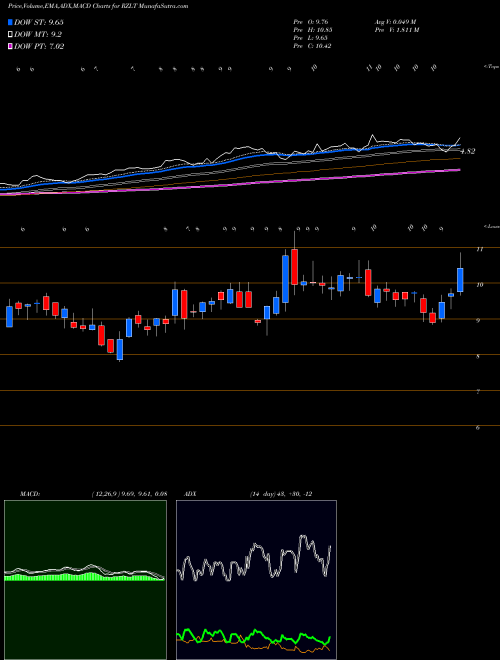Click the ADX values '(14 day) 48, +30, -12'
Viewport: 500px width, 660px height.
tap(281, 494)
